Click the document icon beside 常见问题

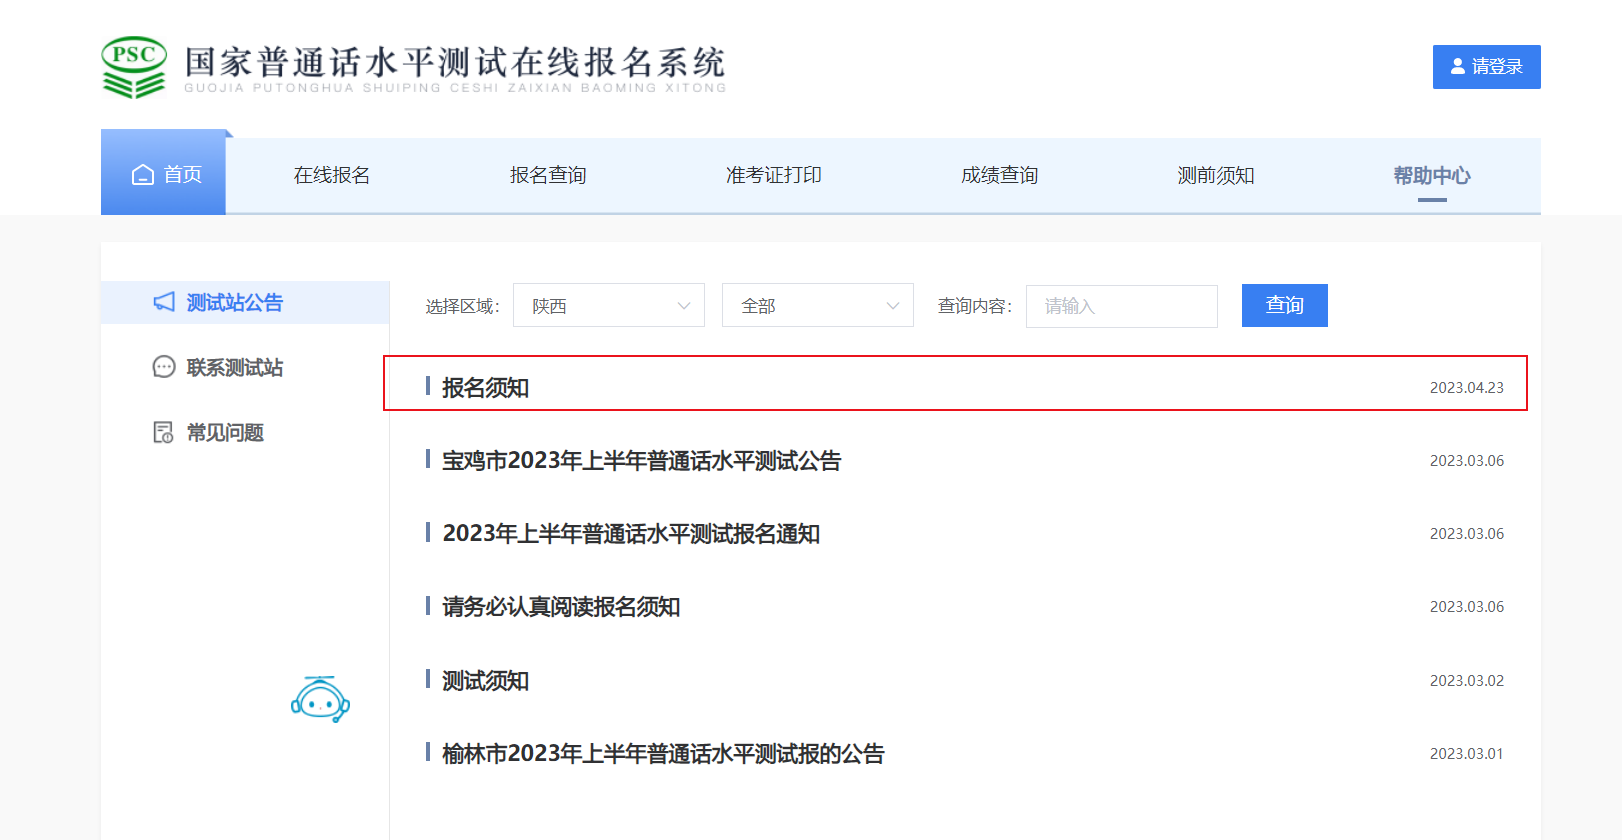tap(163, 432)
